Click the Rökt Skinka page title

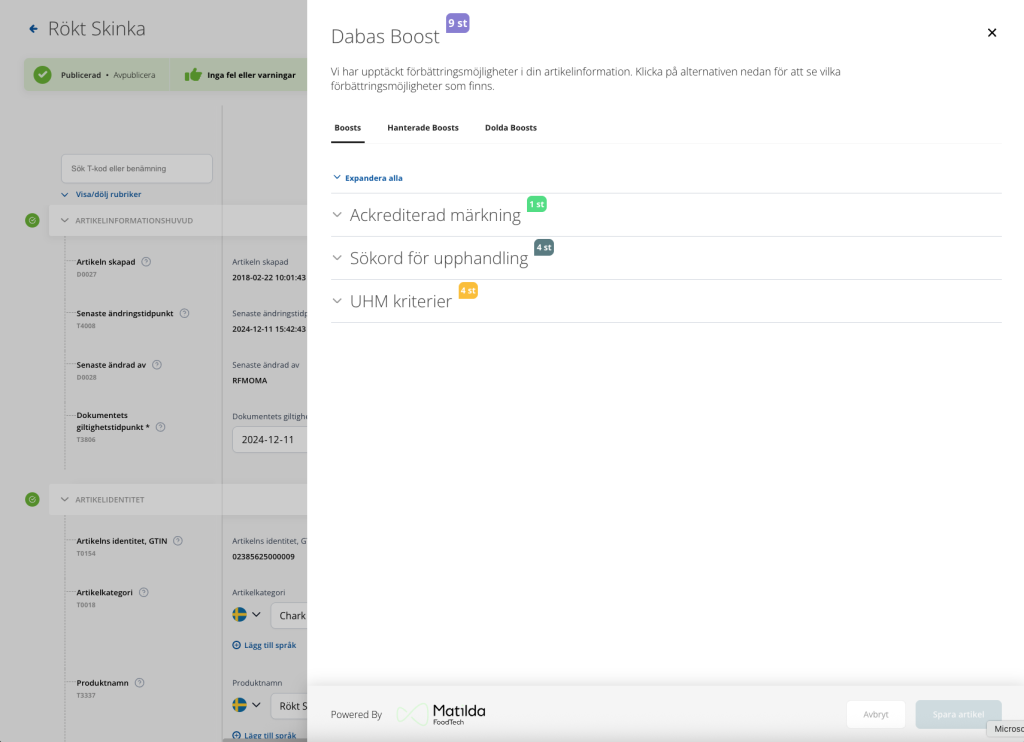click(x=97, y=29)
